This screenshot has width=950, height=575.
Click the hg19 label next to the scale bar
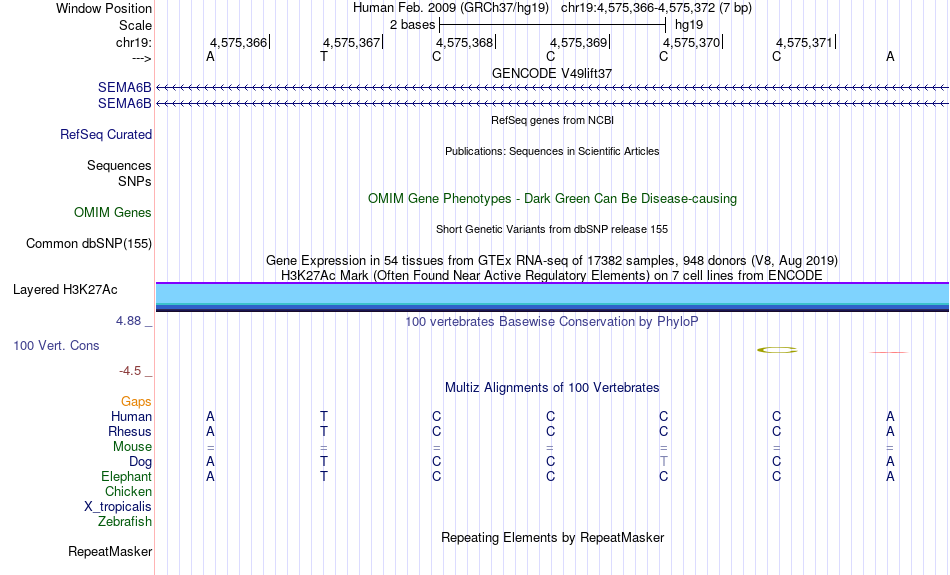click(689, 25)
